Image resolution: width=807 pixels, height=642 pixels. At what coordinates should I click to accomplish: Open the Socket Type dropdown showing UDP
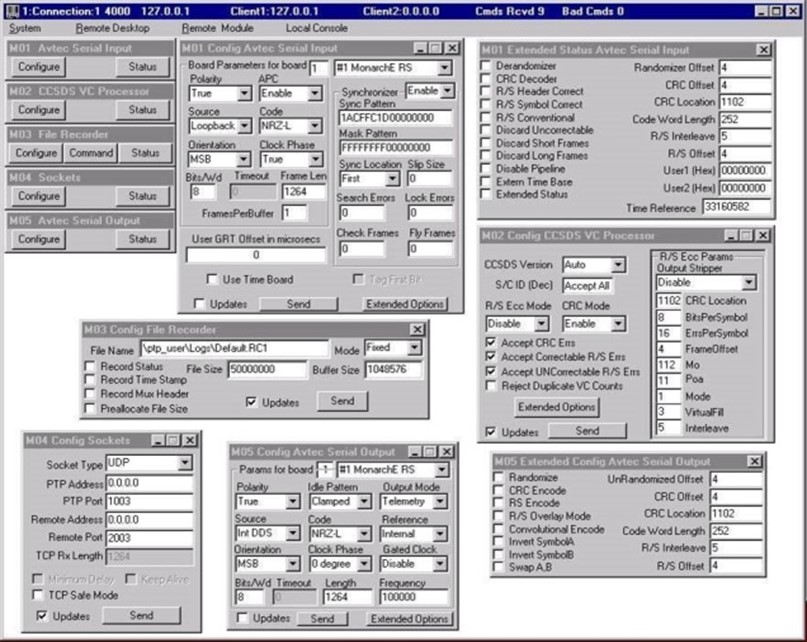pyautogui.click(x=184, y=464)
